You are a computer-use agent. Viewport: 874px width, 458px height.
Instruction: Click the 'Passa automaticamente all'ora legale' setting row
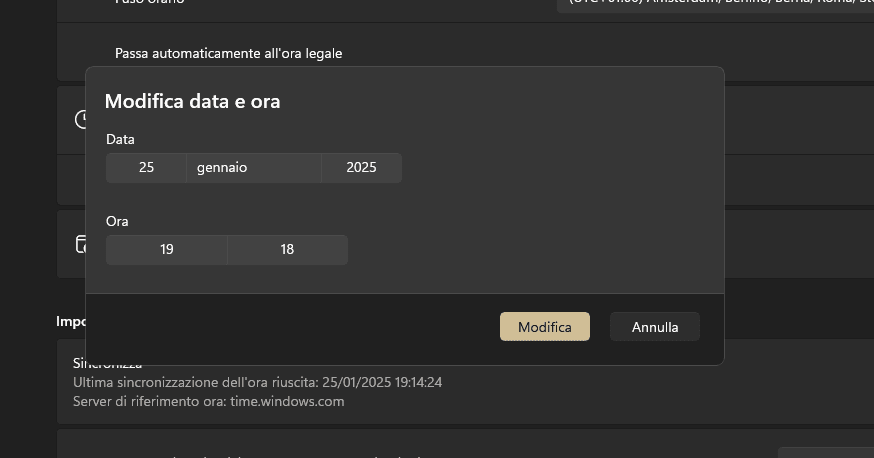point(228,53)
